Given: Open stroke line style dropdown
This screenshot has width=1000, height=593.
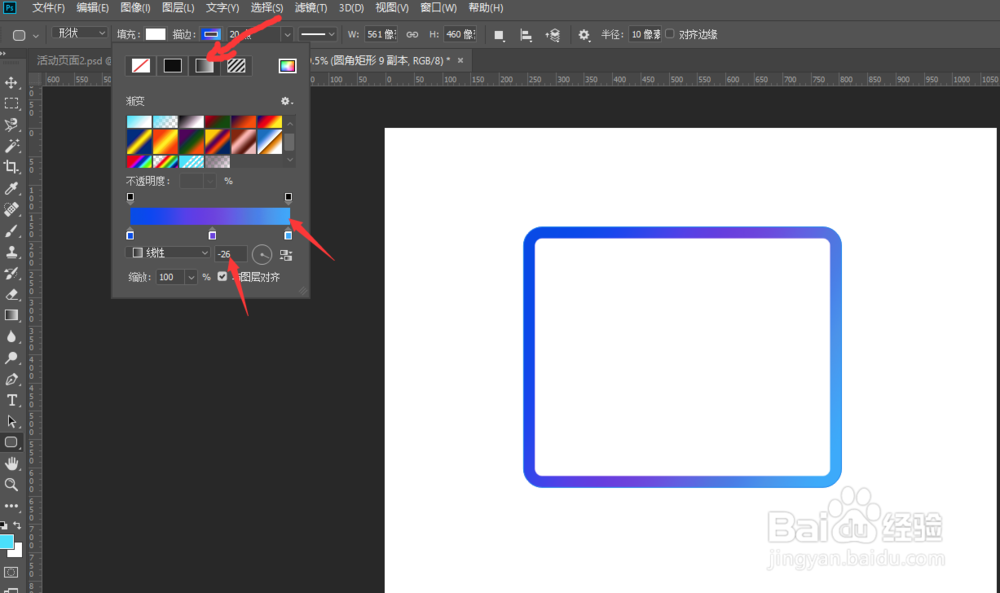Looking at the screenshot, I should point(318,34).
